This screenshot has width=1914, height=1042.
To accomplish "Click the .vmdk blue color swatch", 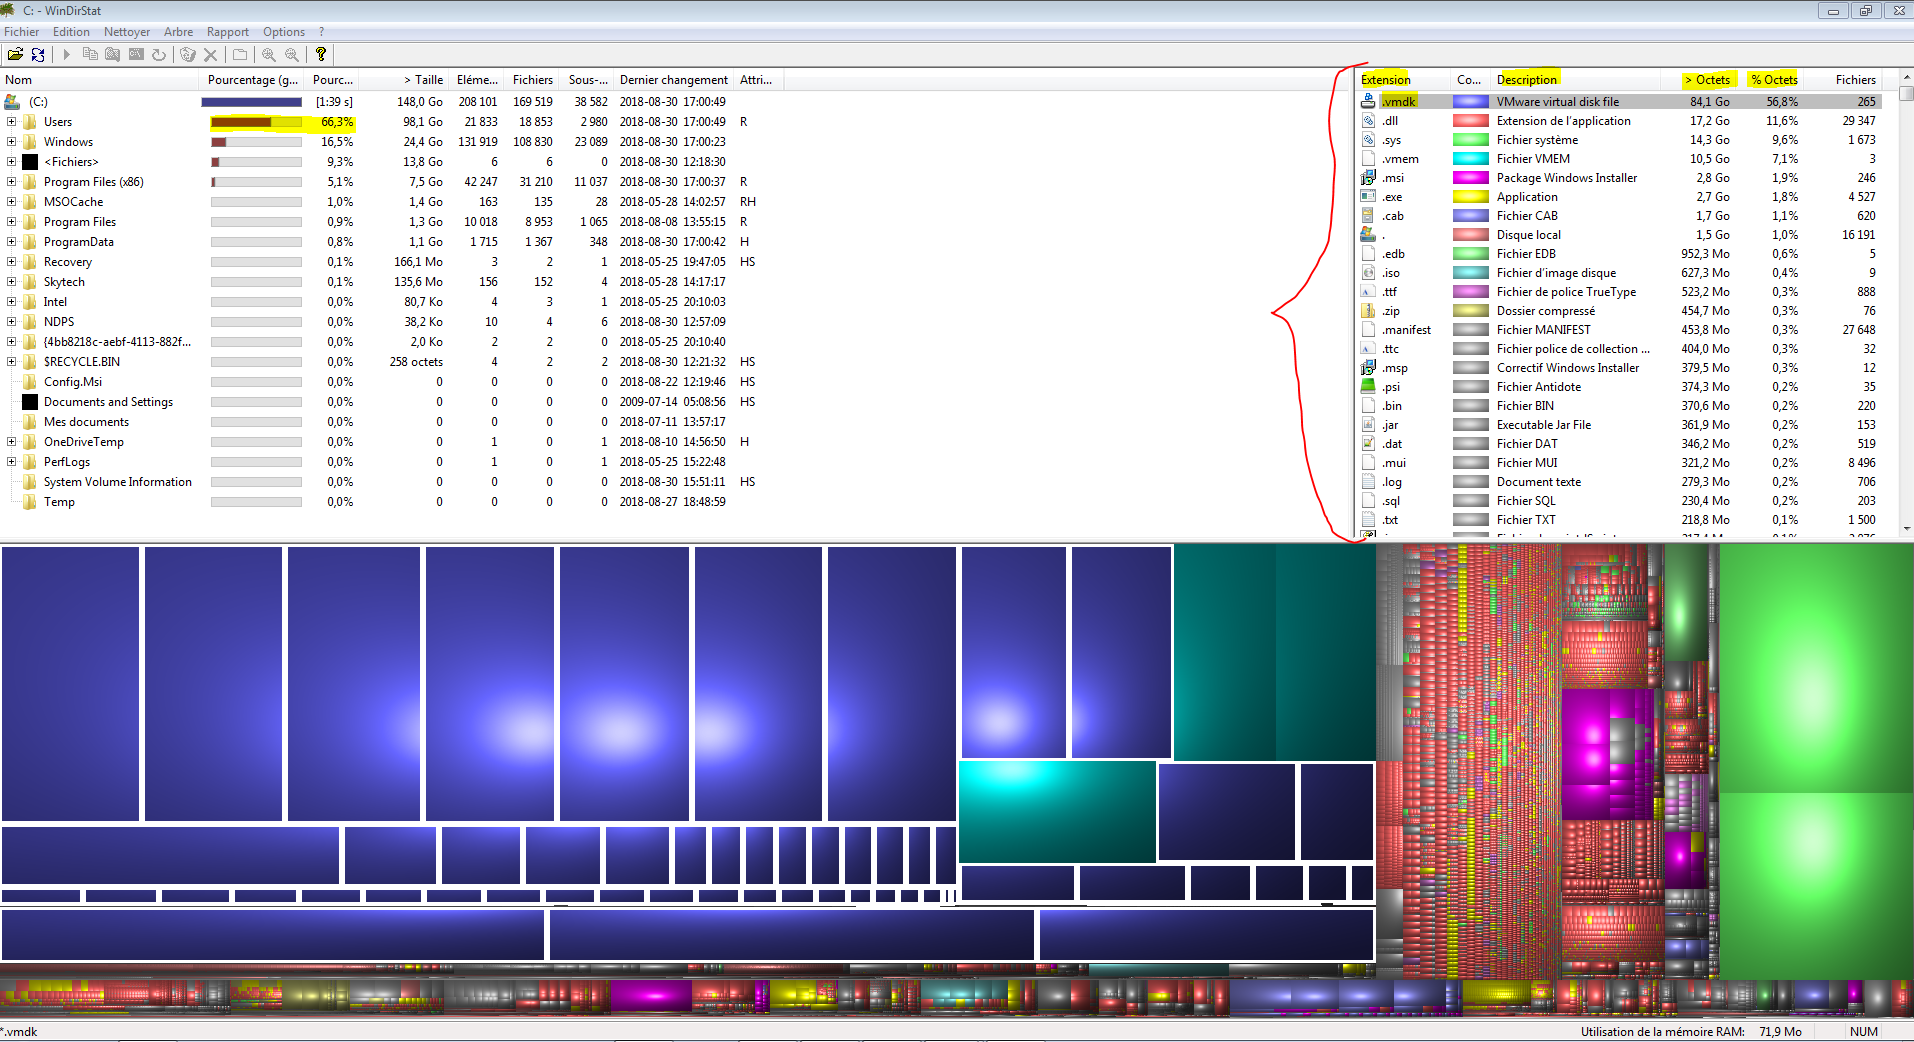I will [x=1470, y=102].
